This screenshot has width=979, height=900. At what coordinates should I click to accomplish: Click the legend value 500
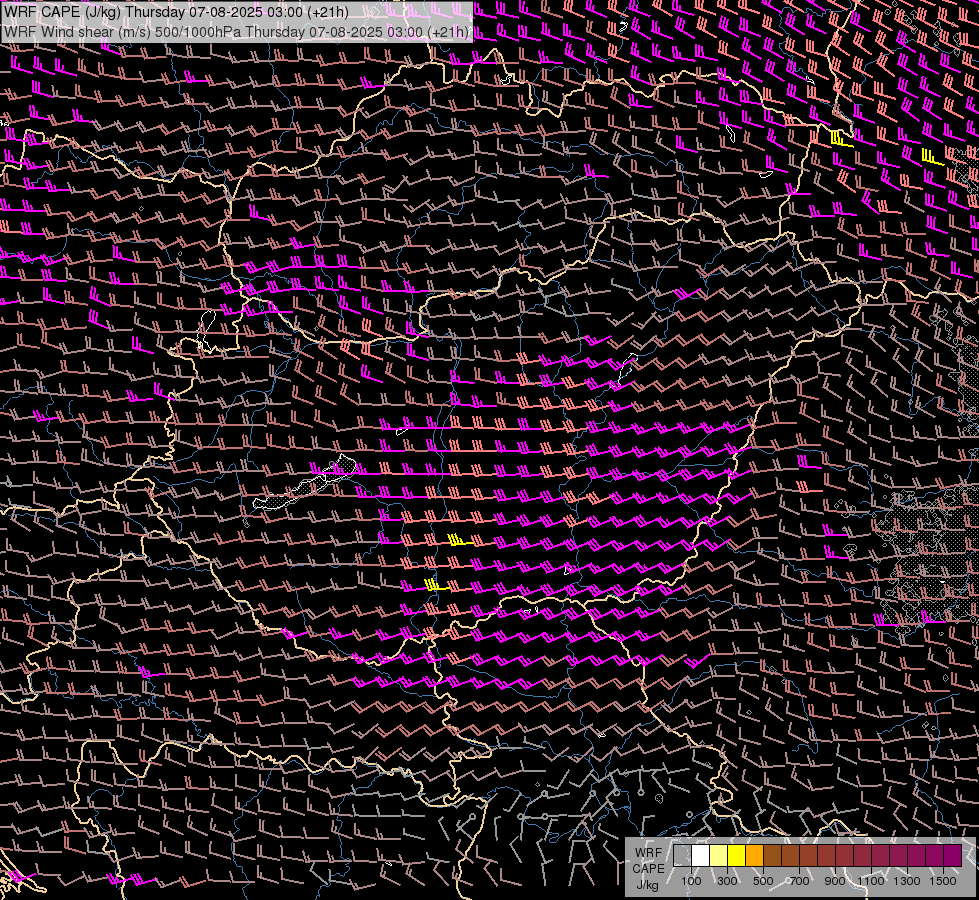point(763,881)
